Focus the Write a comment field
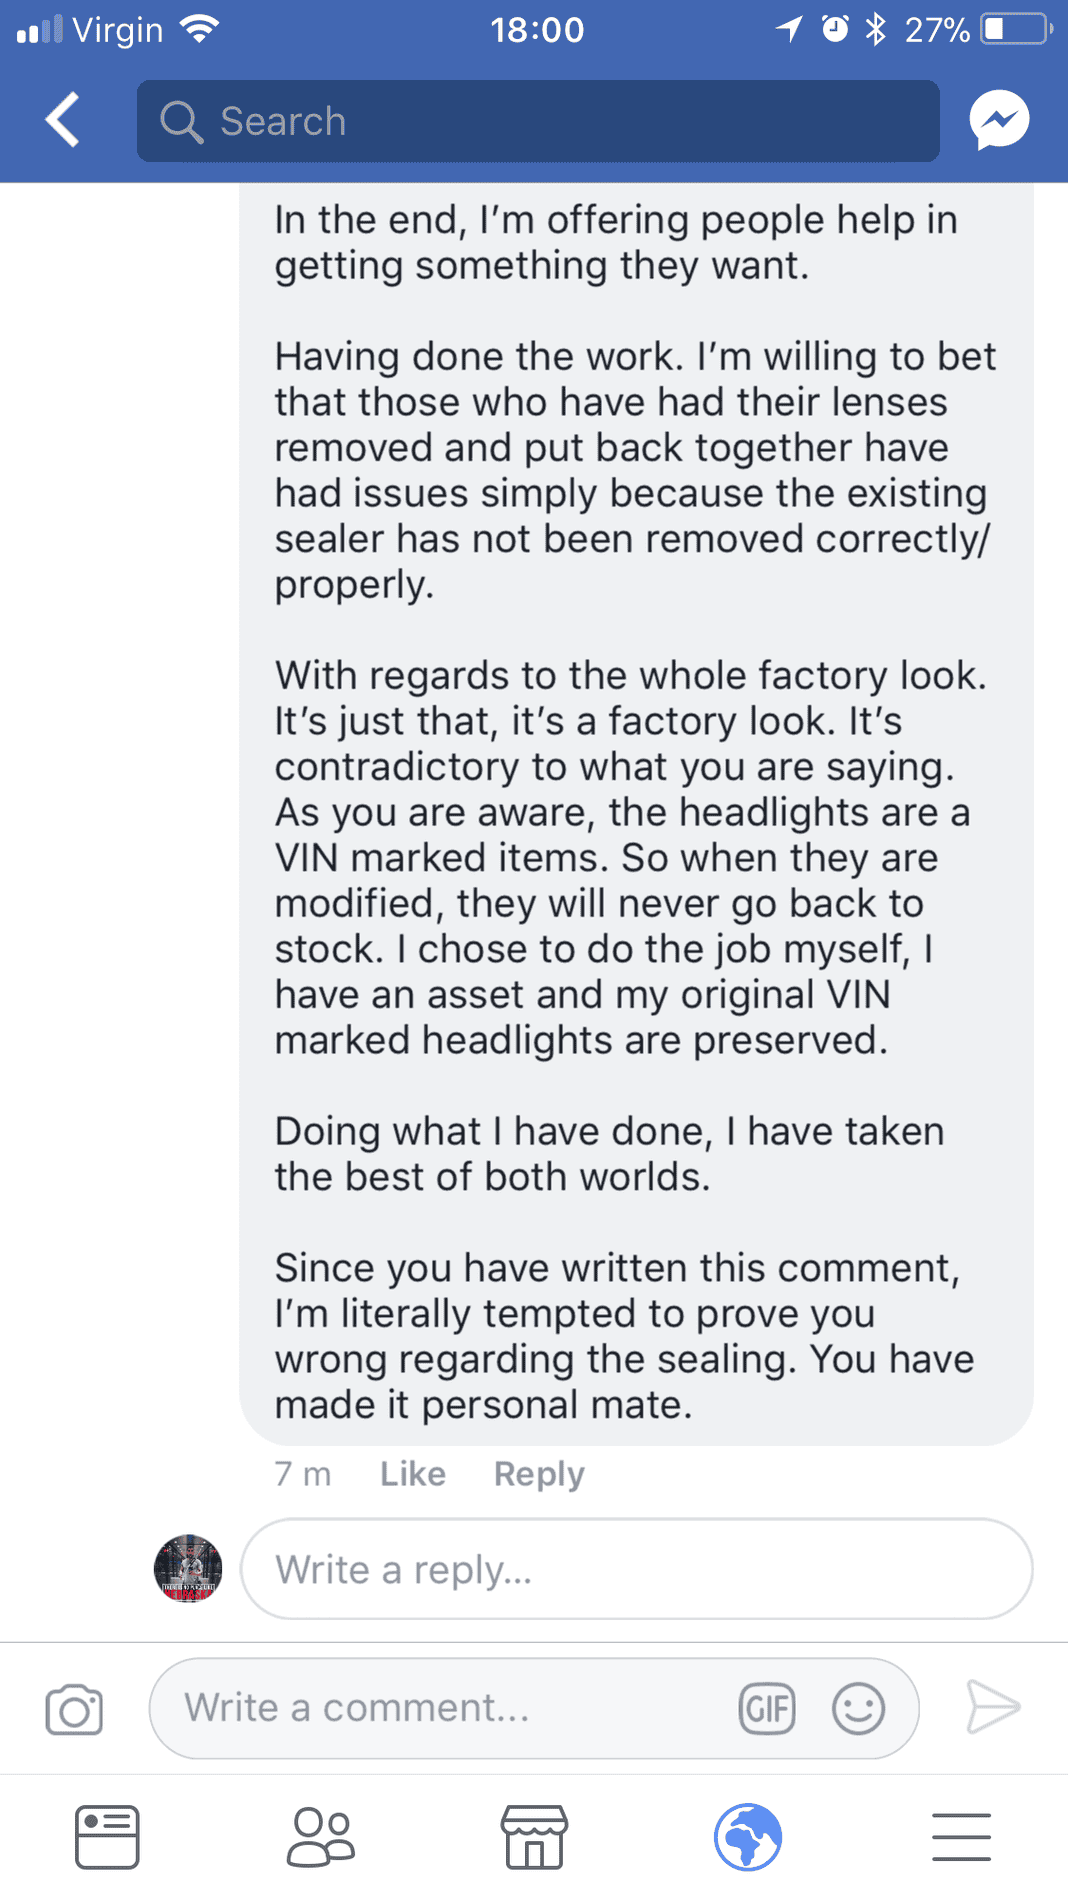This screenshot has height=1900, width=1068. [534, 1708]
